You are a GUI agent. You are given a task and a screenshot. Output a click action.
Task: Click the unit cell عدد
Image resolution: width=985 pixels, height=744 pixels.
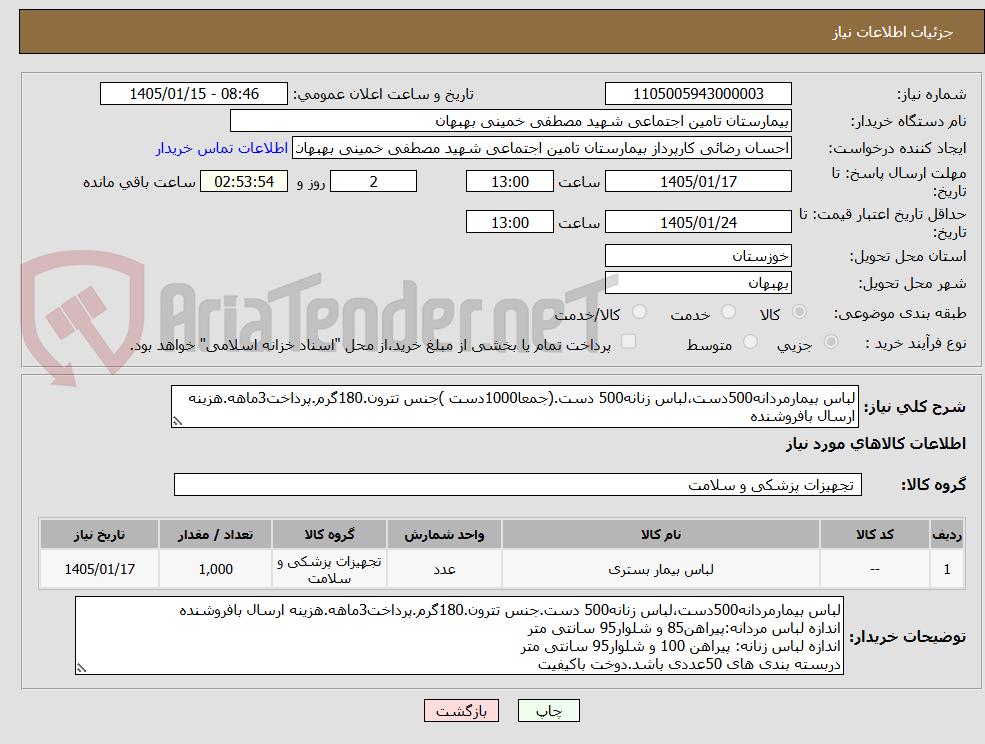(444, 569)
